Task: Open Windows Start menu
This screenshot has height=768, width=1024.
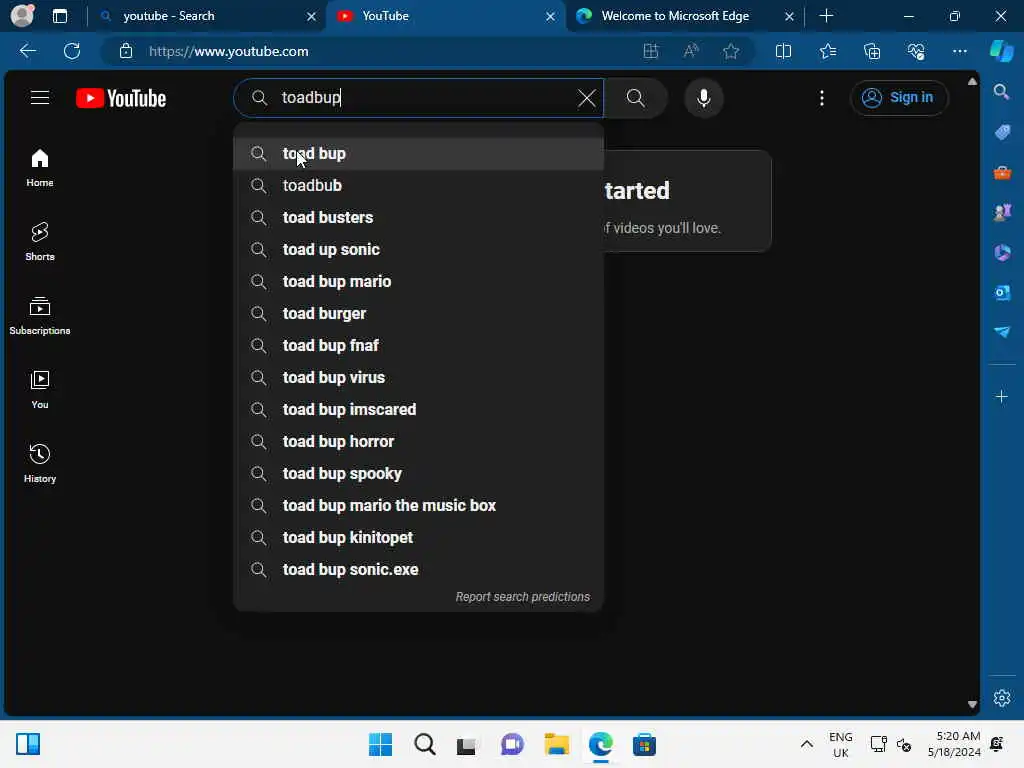Action: click(x=380, y=744)
